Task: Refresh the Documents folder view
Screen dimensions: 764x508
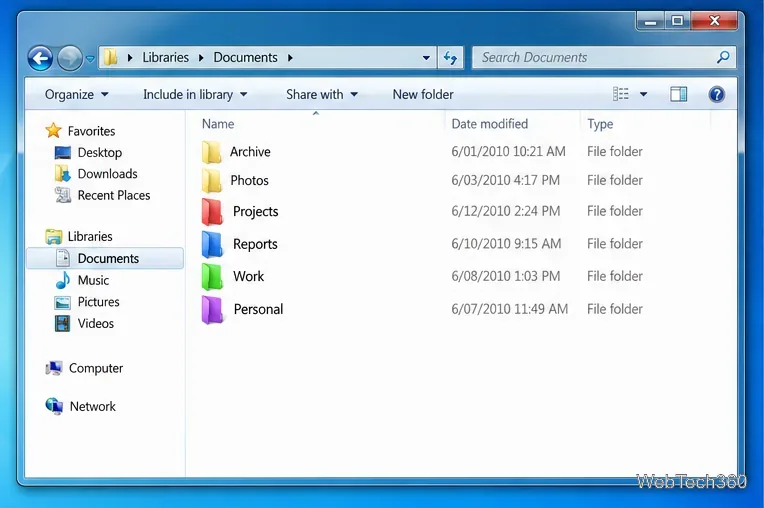Action: point(450,58)
